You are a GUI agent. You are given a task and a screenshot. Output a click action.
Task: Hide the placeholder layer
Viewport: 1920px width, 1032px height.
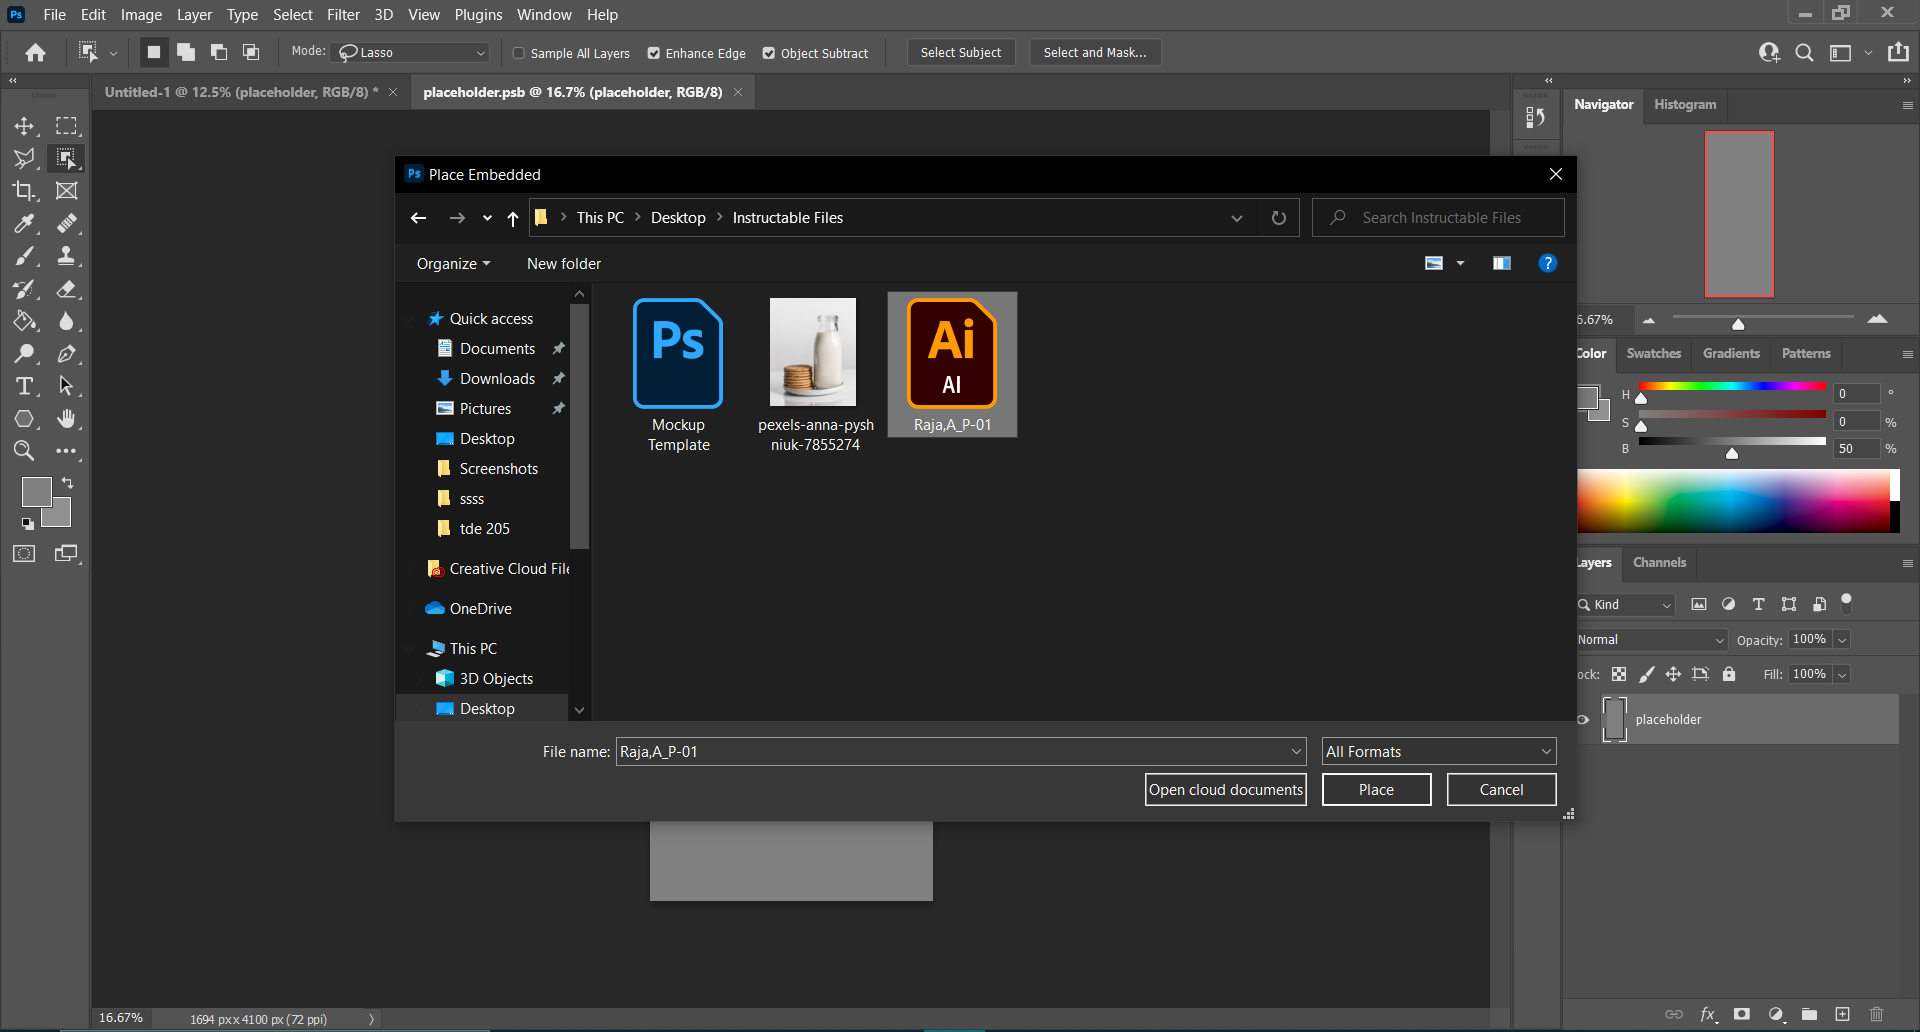point(1584,719)
